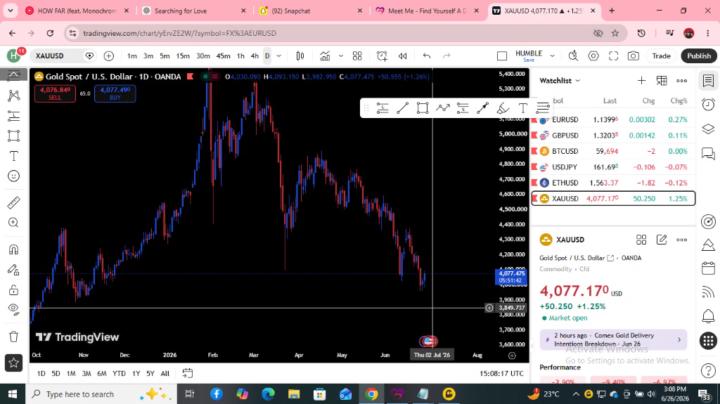Click the Publish button
The image size is (720, 404).
click(x=699, y=56)
